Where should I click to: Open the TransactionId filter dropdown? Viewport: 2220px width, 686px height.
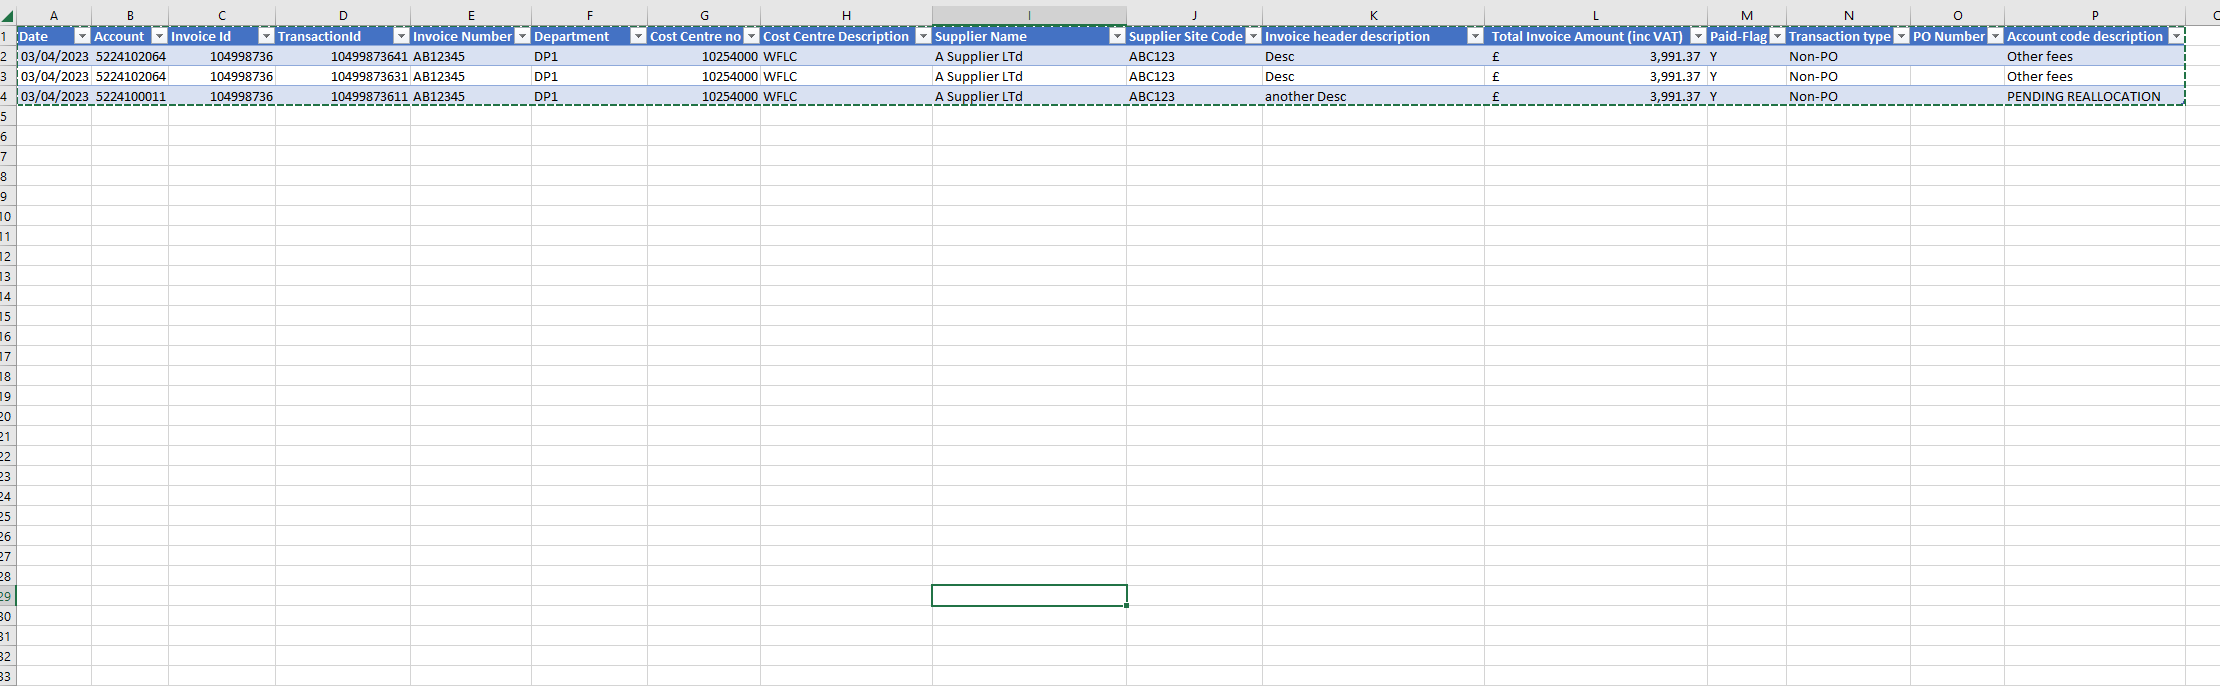click(x=401, y=36)
